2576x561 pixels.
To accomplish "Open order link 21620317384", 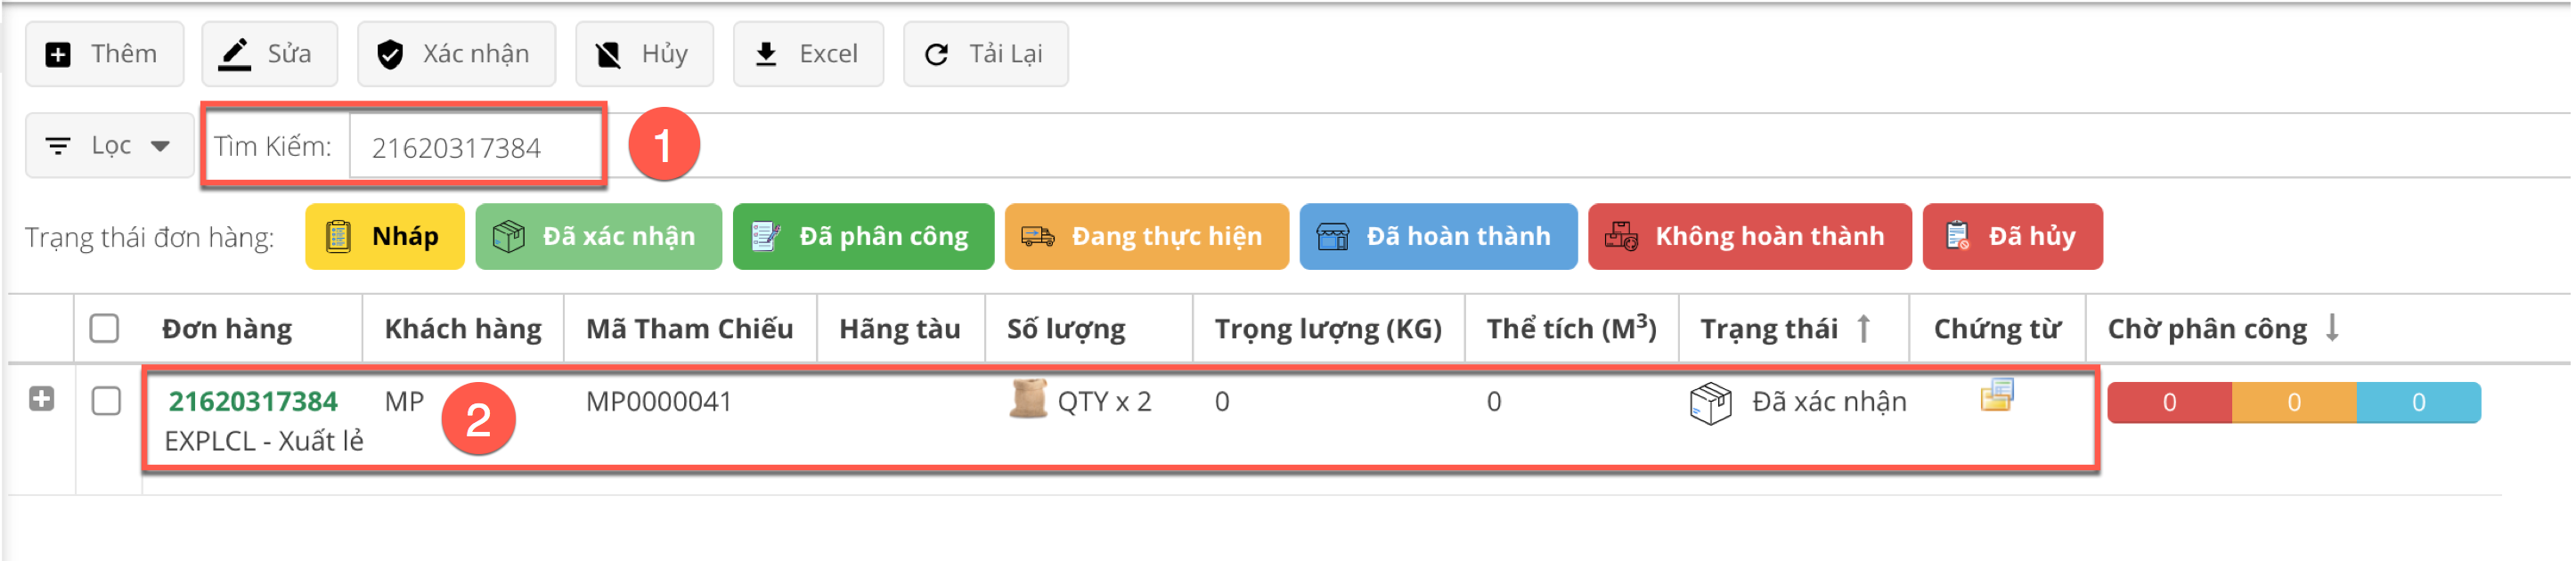I will tap(253, 401).
